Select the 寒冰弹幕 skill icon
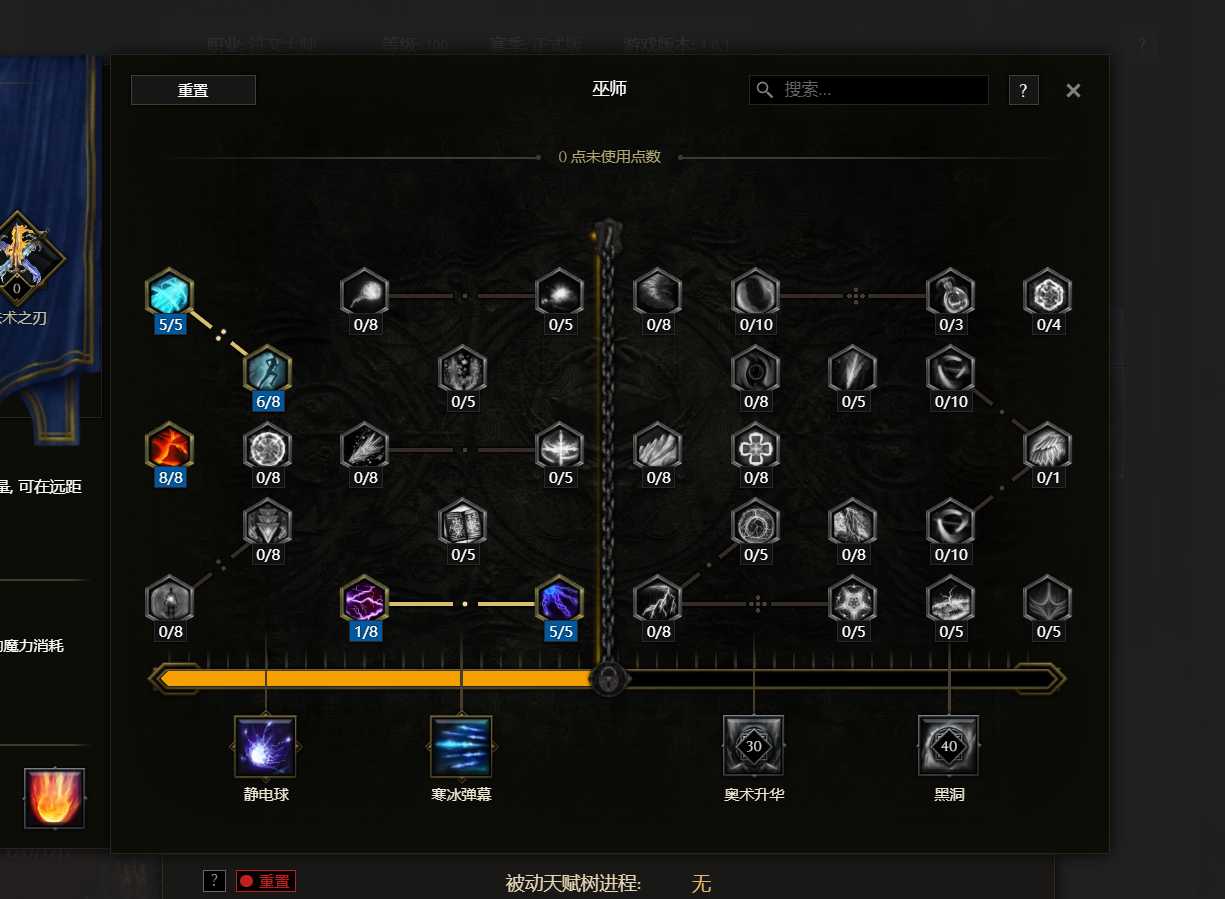Viewport: 1225px width, 899px height. (x=461, y=746)
